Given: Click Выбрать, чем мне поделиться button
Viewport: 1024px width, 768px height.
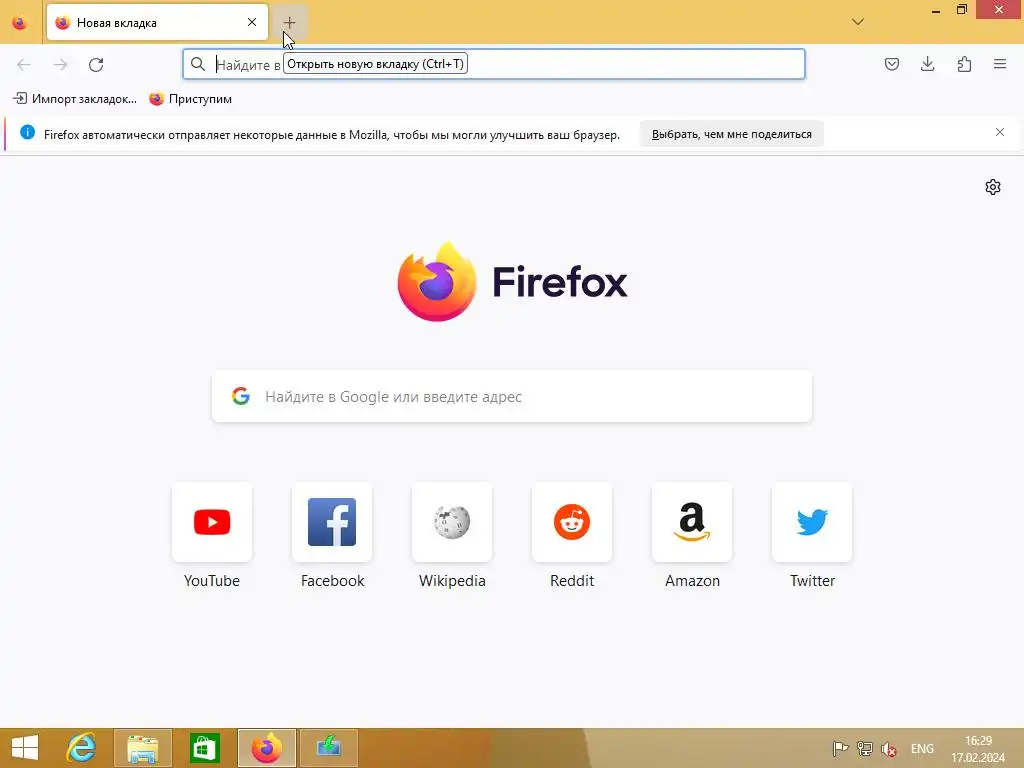Looking at the screenshot, I should pyautogui.click(x=731, y=134).
